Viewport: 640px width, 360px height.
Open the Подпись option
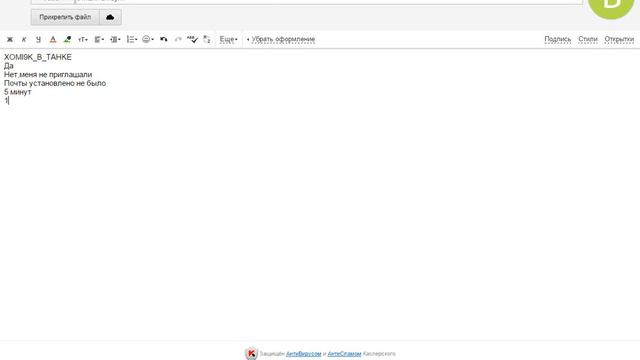point(558,40)
